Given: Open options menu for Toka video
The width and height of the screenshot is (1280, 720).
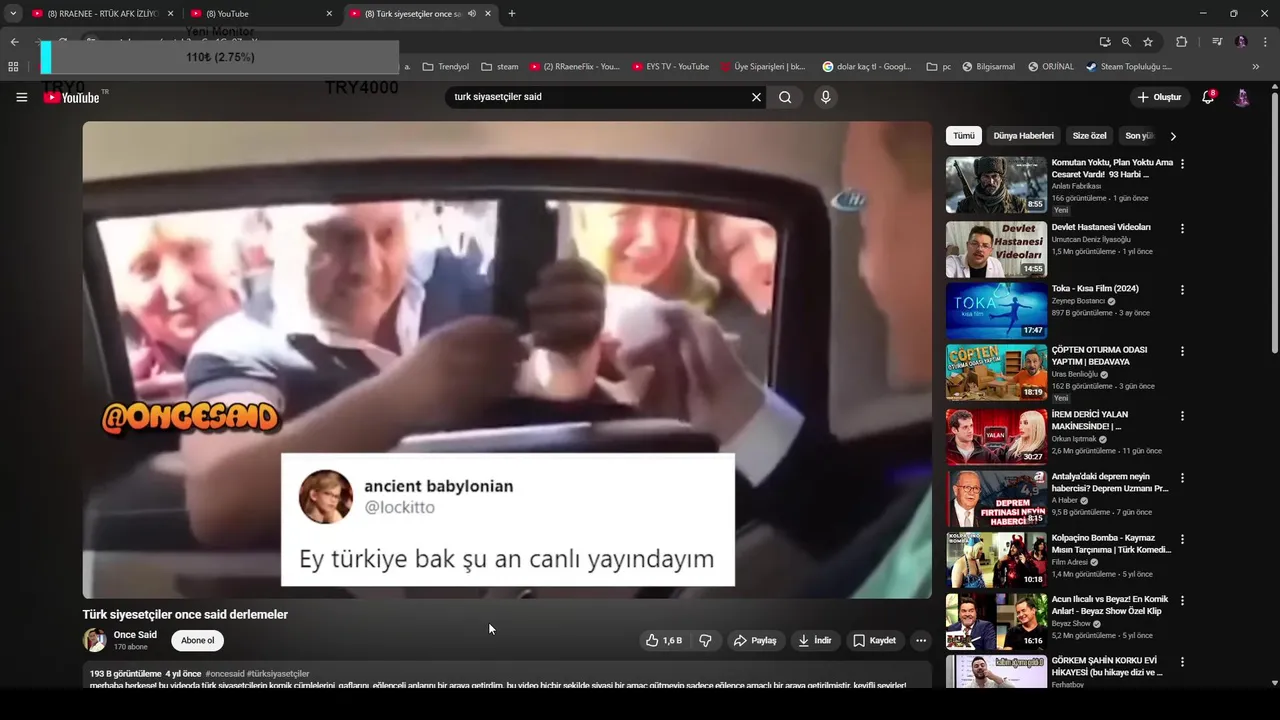Looking at the screenshot, I should pyautogui.click(x=1182, y=290).
